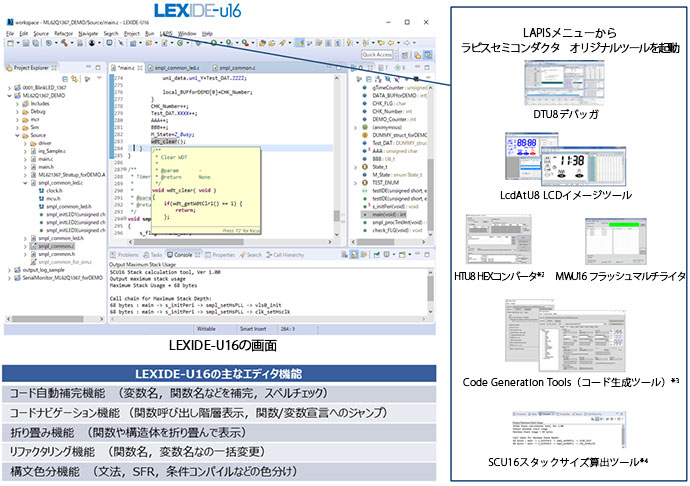Open the LAPIS menu

coord(166,33)
